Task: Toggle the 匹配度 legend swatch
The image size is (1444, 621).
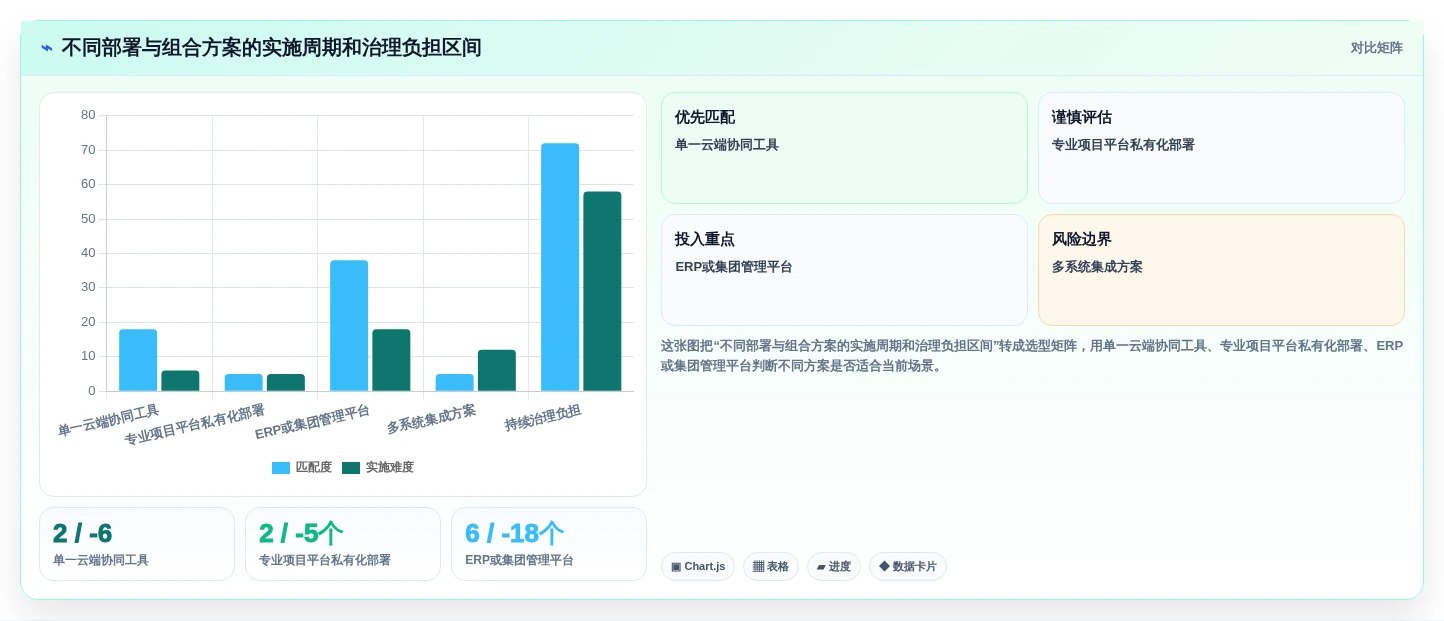Action: 281,468
